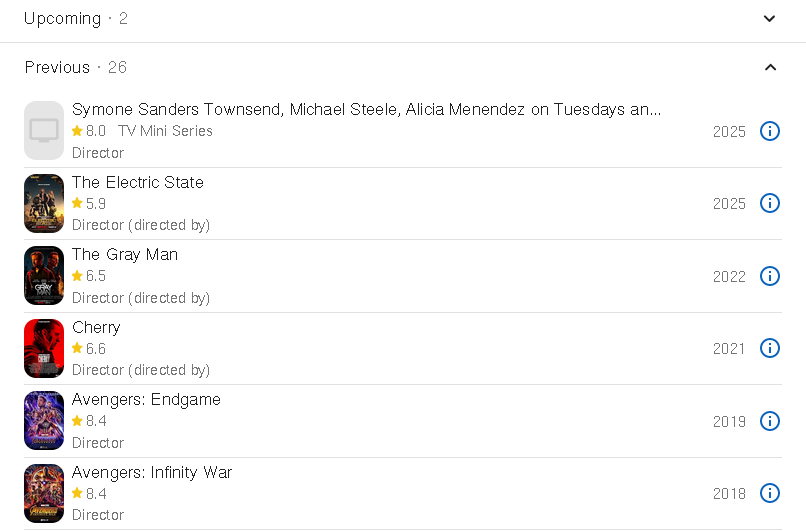The image size is (806, 531).
Task: Go to the Cherry title page
Action: coord(96,327)
